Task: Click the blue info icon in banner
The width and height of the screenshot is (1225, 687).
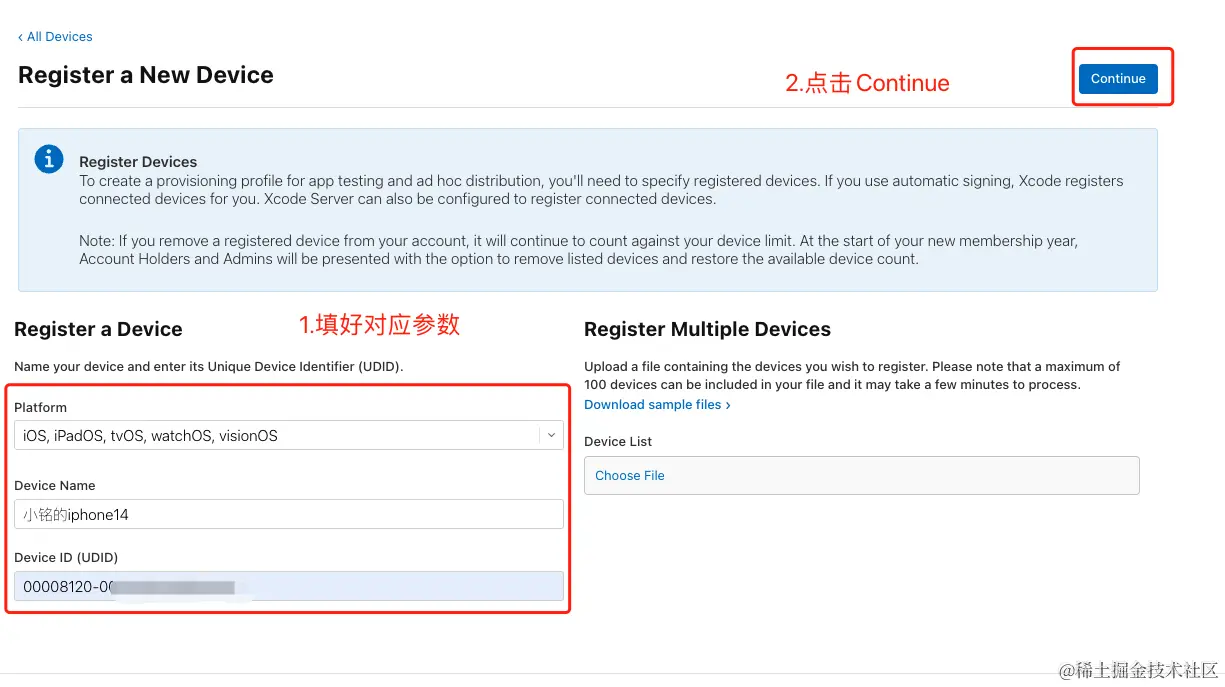Action: 49,159
